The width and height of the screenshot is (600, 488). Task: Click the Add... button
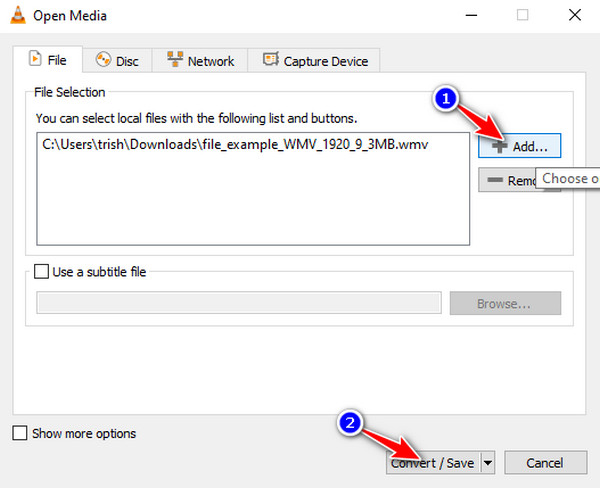[x=519, y=146]
